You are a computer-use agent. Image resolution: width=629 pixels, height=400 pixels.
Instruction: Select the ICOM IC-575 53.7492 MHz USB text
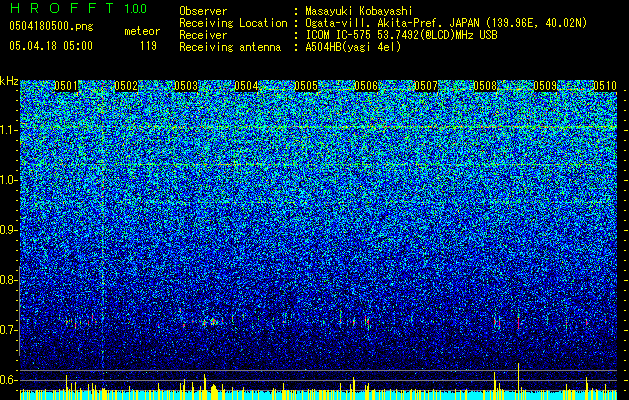[x=401, y=35]
